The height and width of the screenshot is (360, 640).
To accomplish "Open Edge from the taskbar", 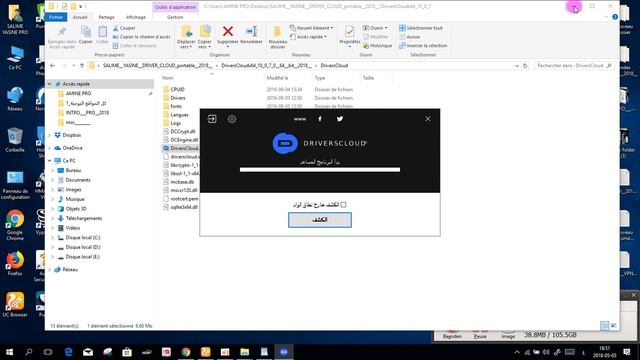I will (69, 352).
